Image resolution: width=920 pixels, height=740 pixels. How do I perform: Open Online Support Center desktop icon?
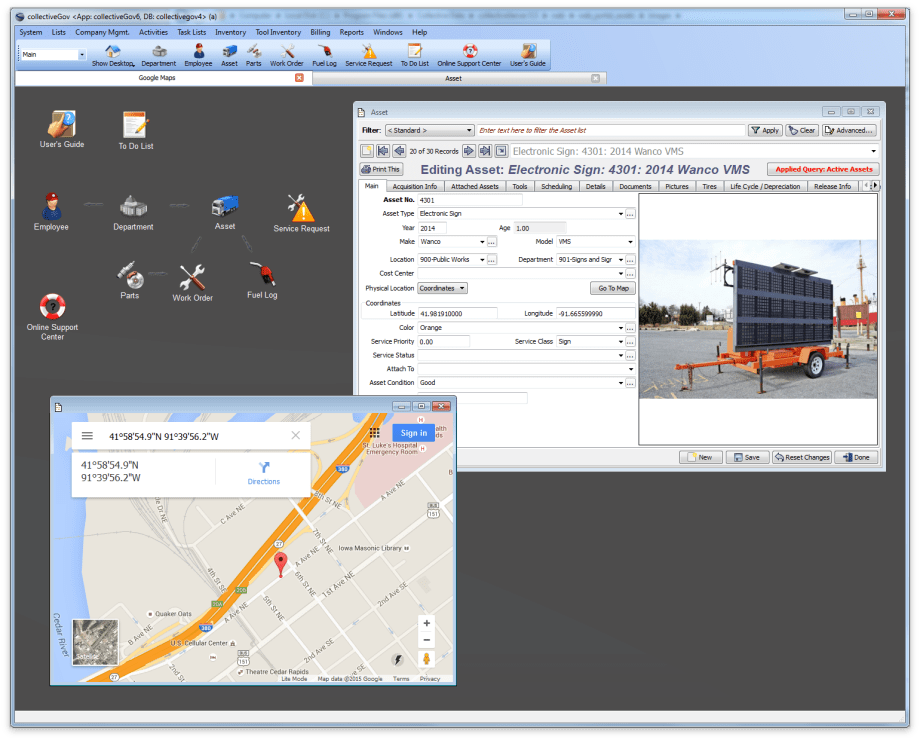52,315
